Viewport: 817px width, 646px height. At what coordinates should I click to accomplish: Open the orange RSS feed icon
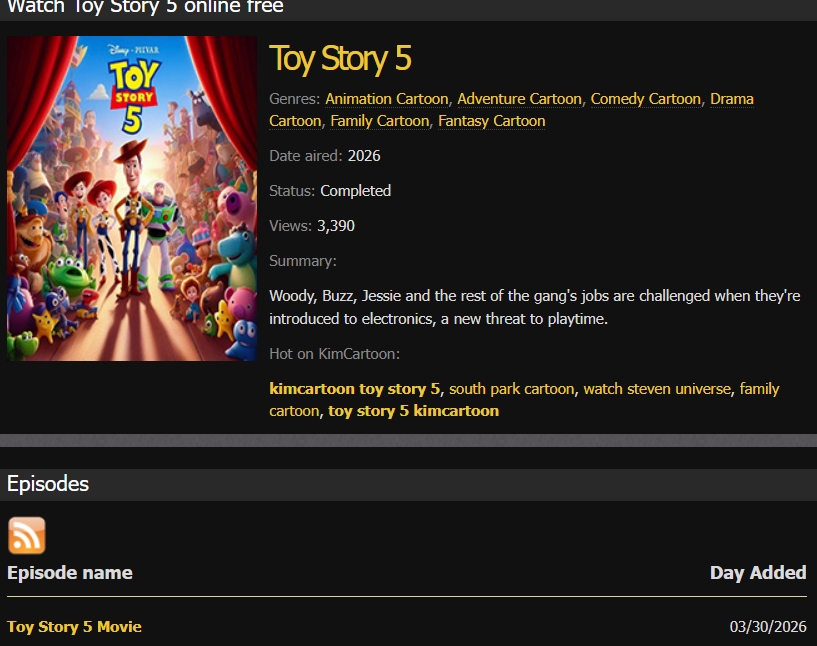[27, 536]
